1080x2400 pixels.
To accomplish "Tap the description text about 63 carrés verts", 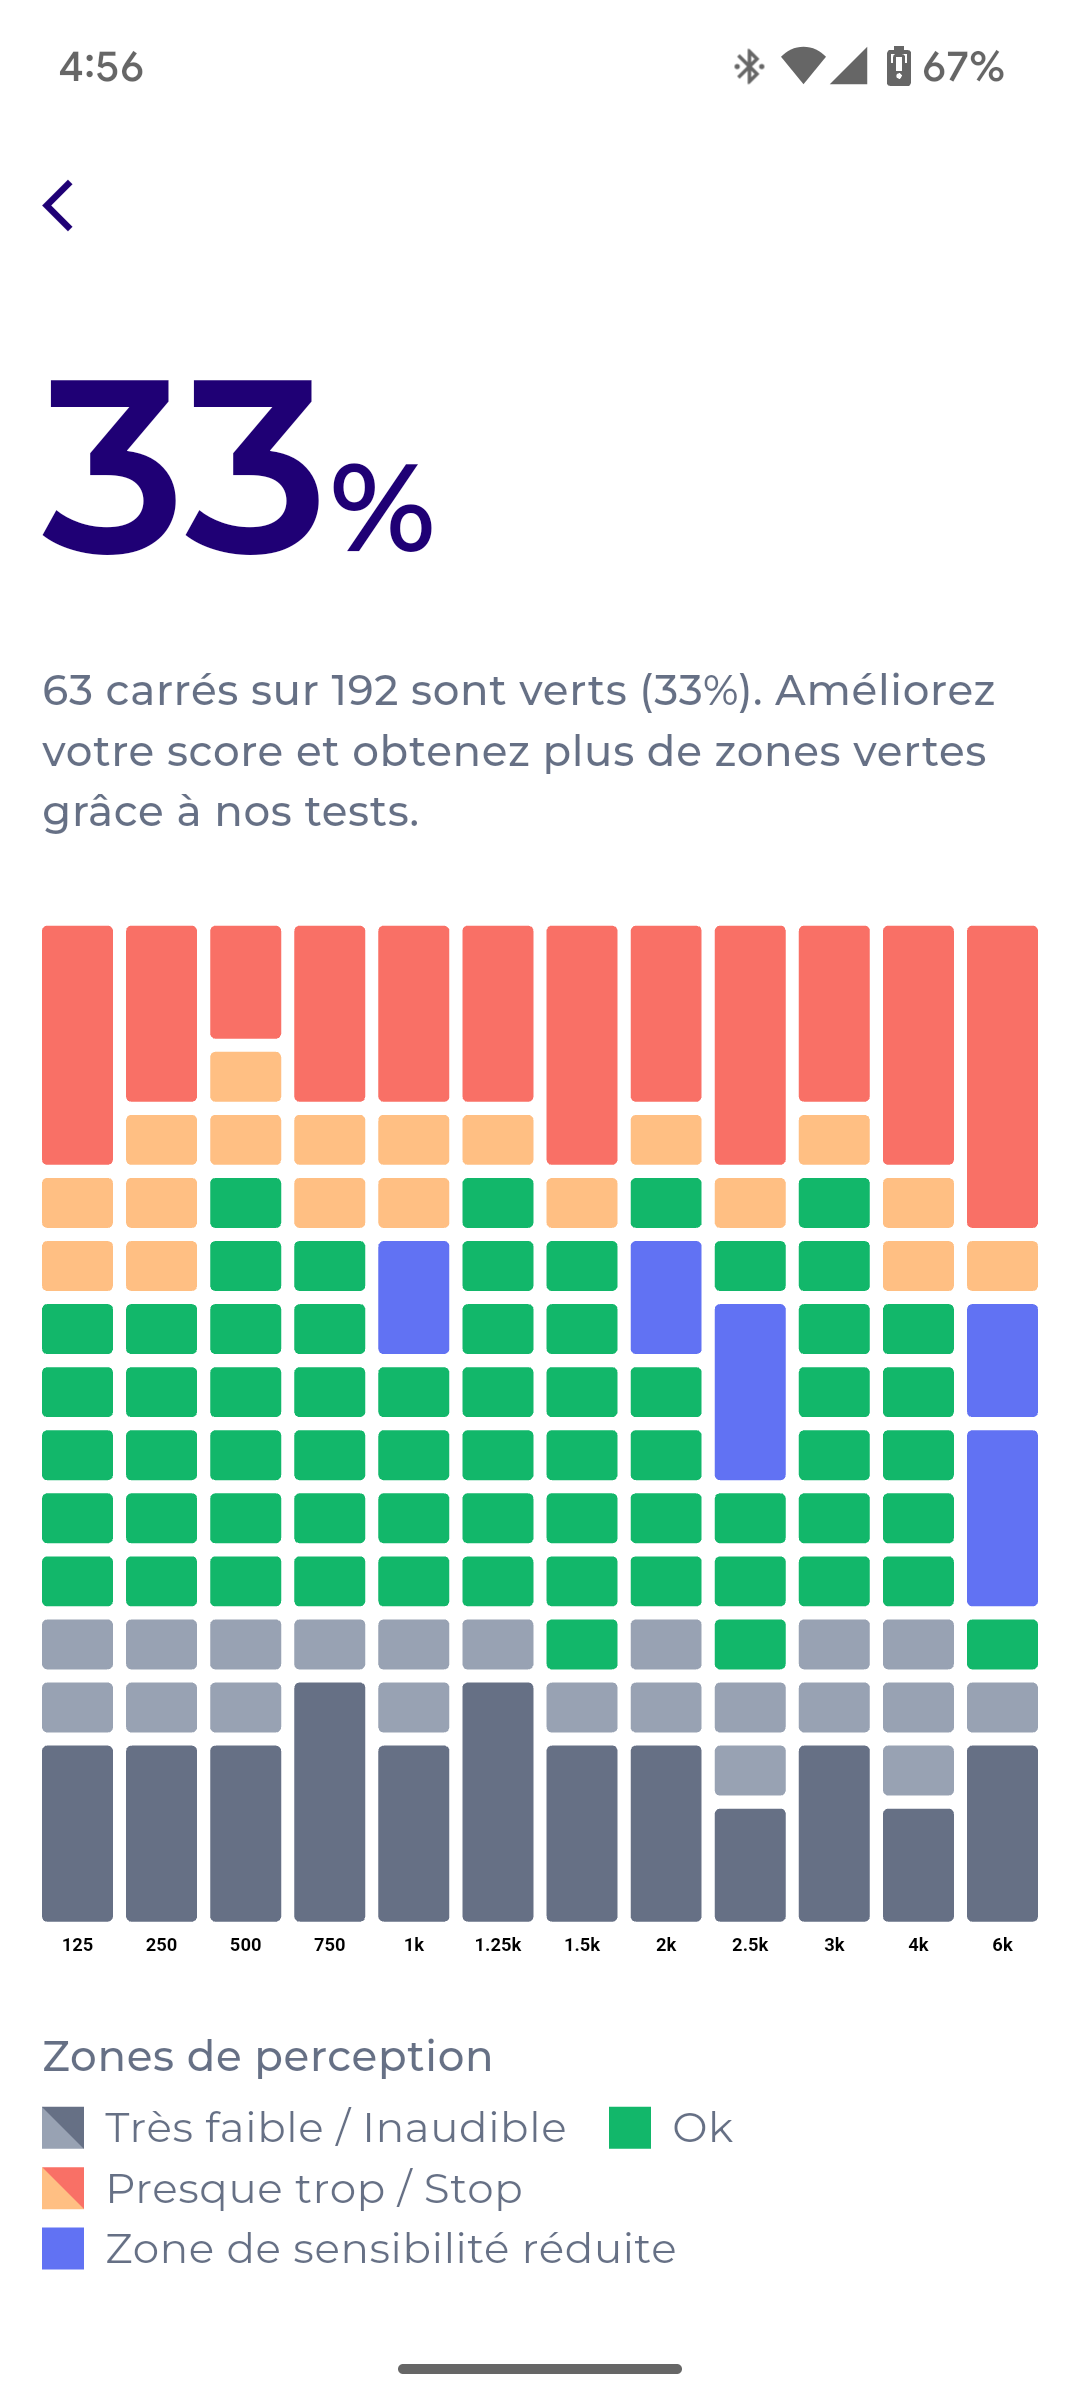I will 520,750.
